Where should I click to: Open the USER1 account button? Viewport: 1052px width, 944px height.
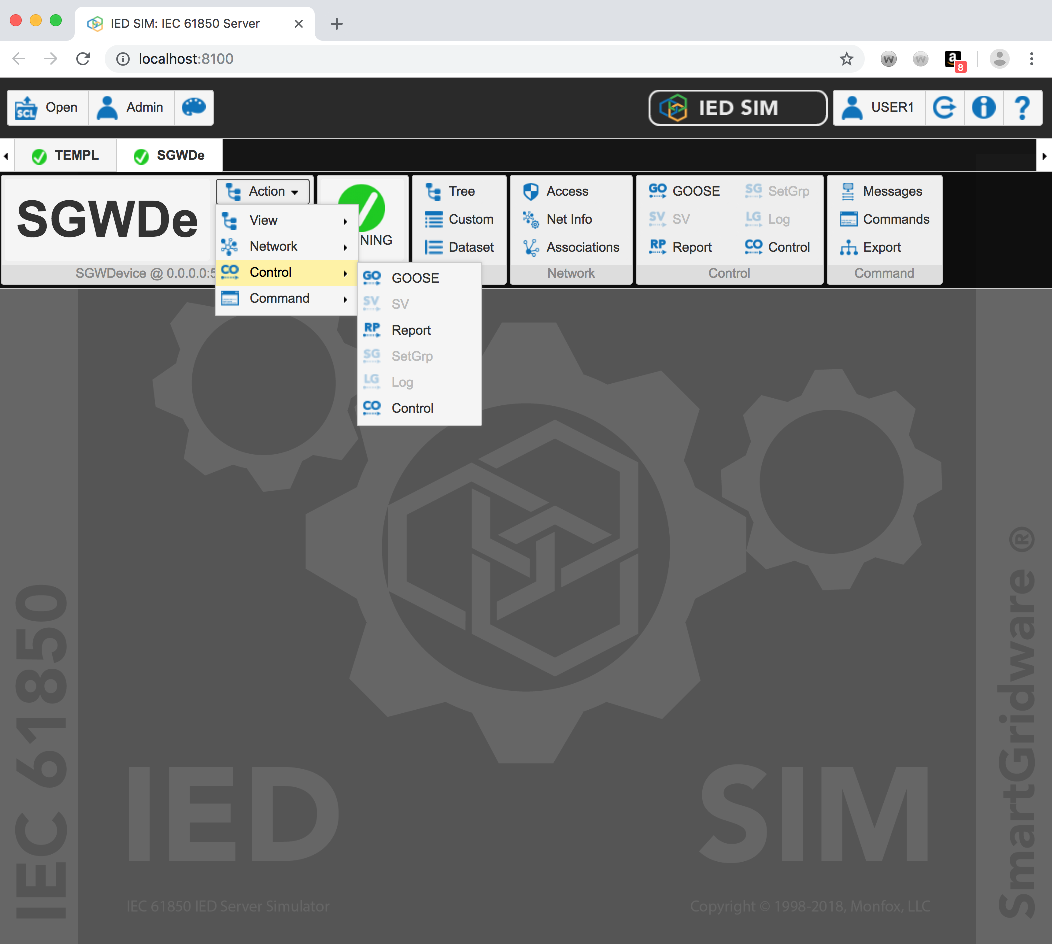[879, 107]
